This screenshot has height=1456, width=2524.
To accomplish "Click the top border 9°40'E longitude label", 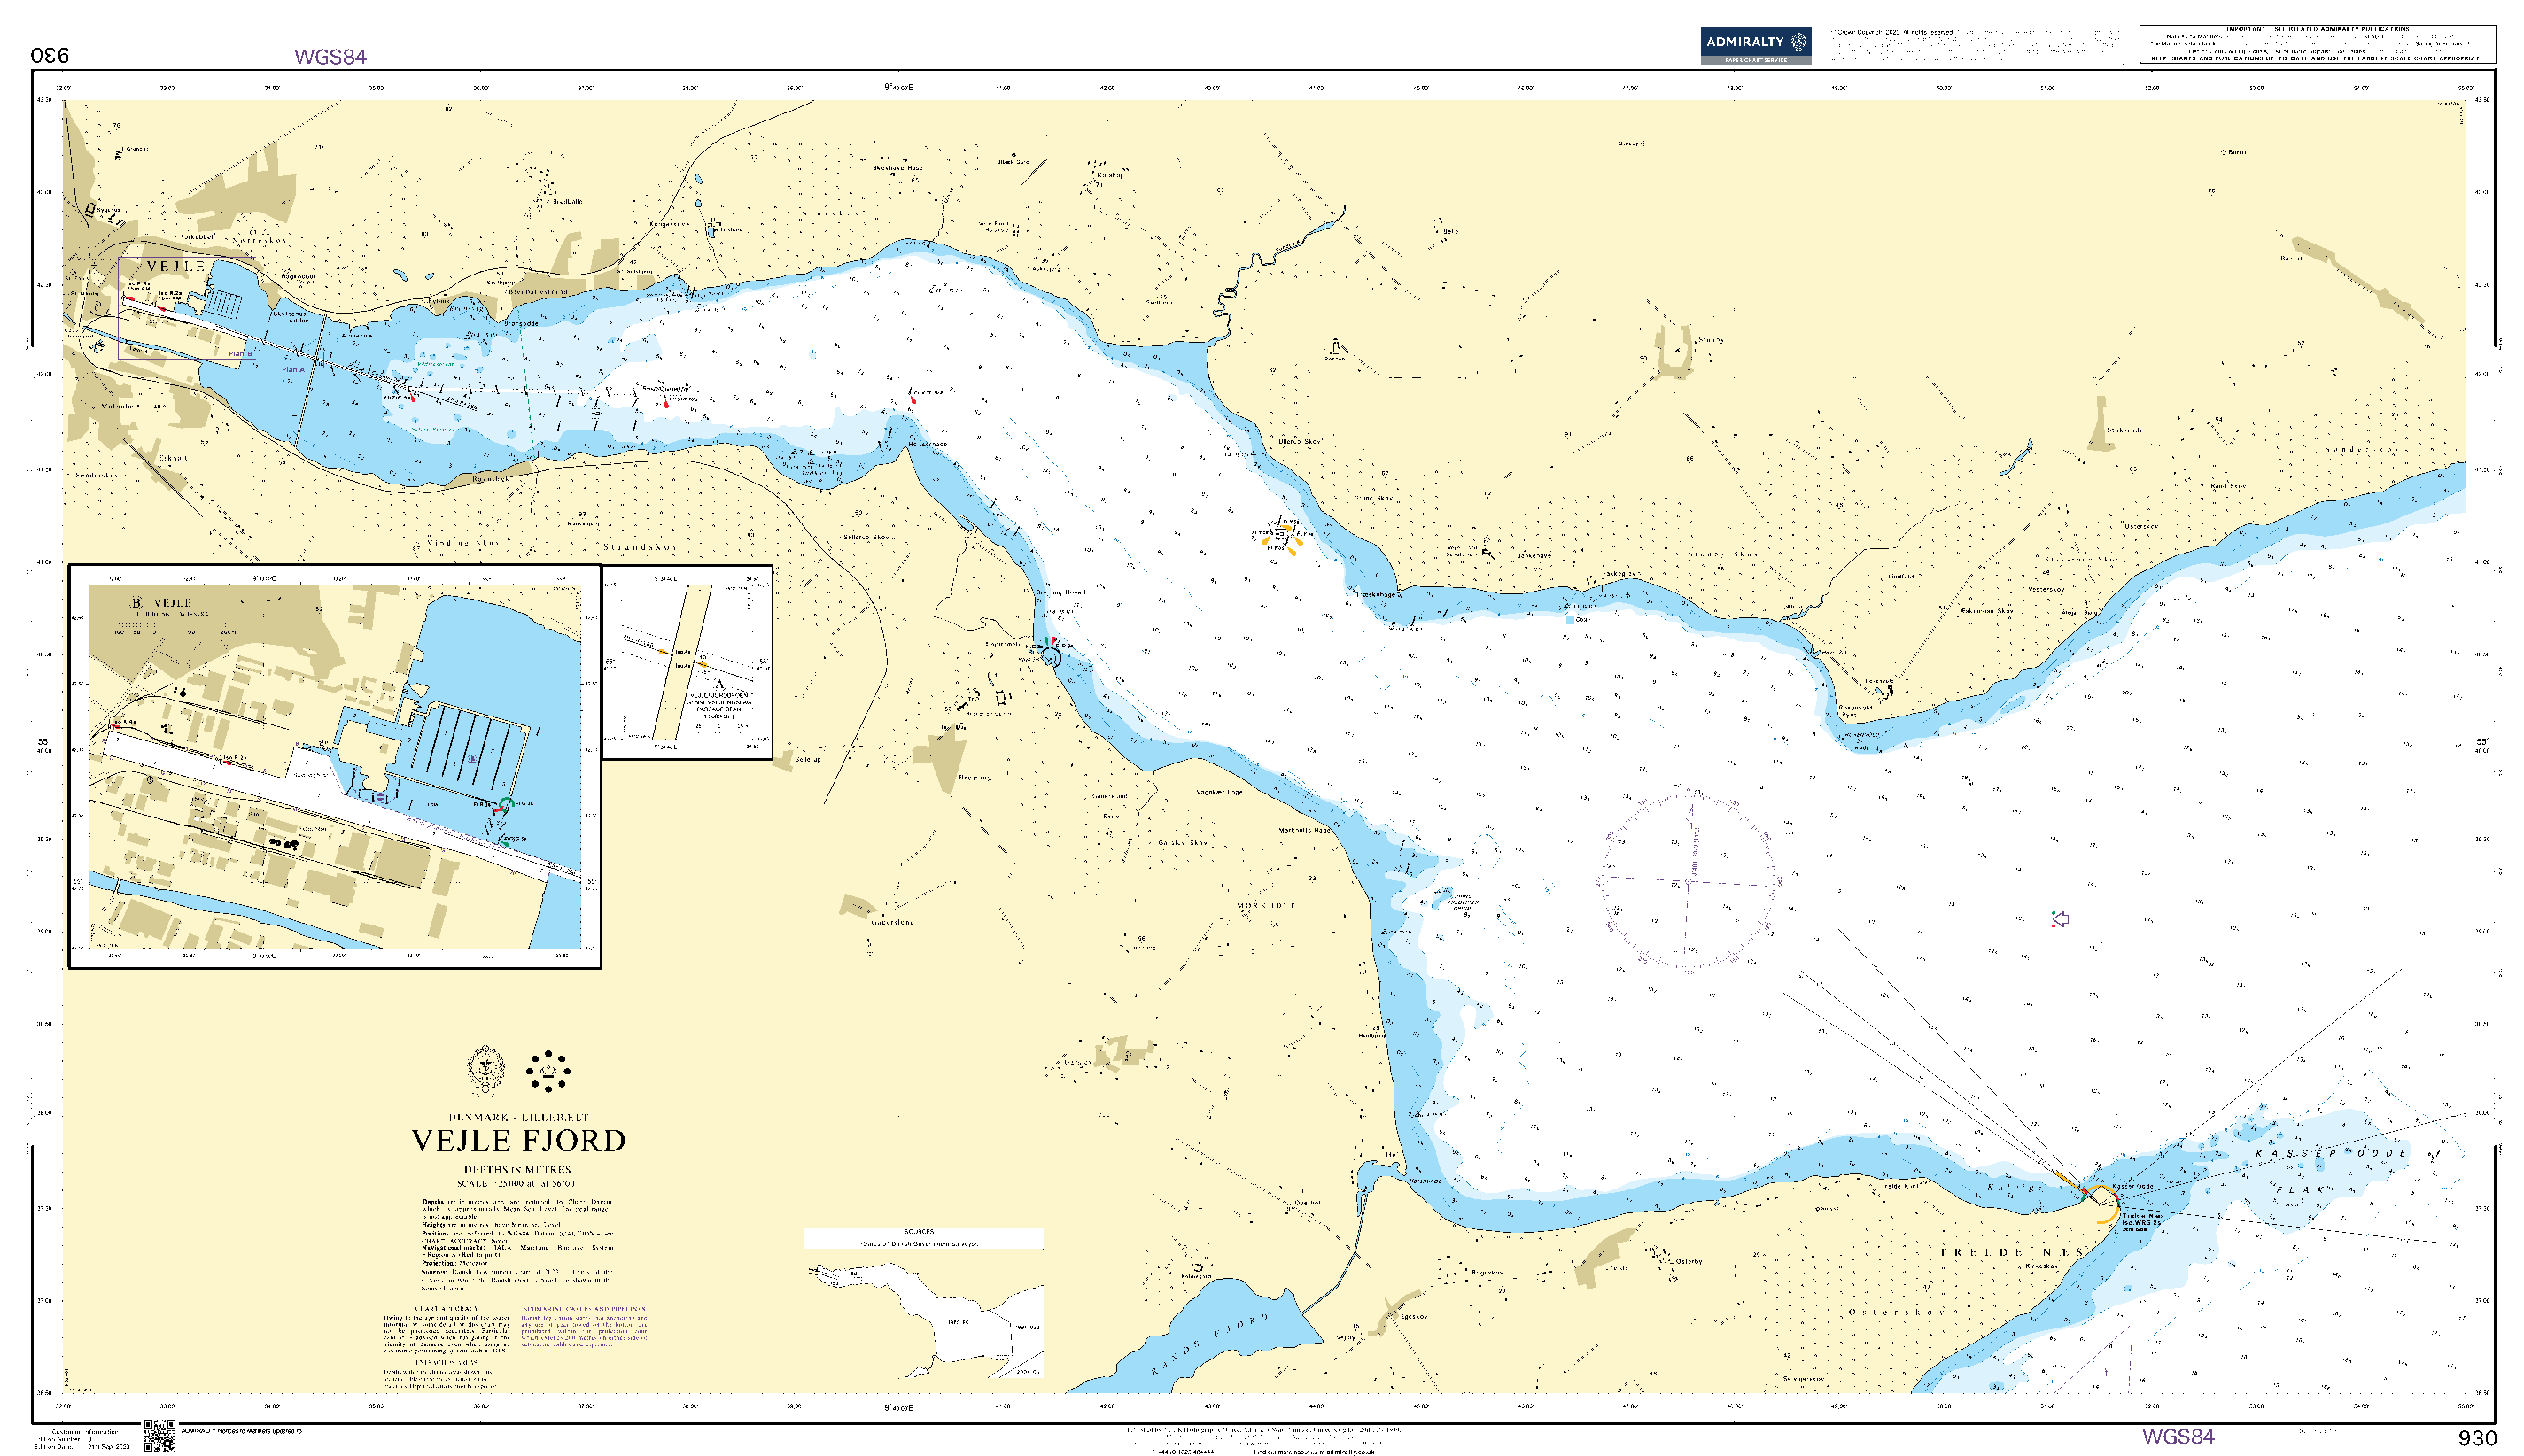I will point(899,87).
